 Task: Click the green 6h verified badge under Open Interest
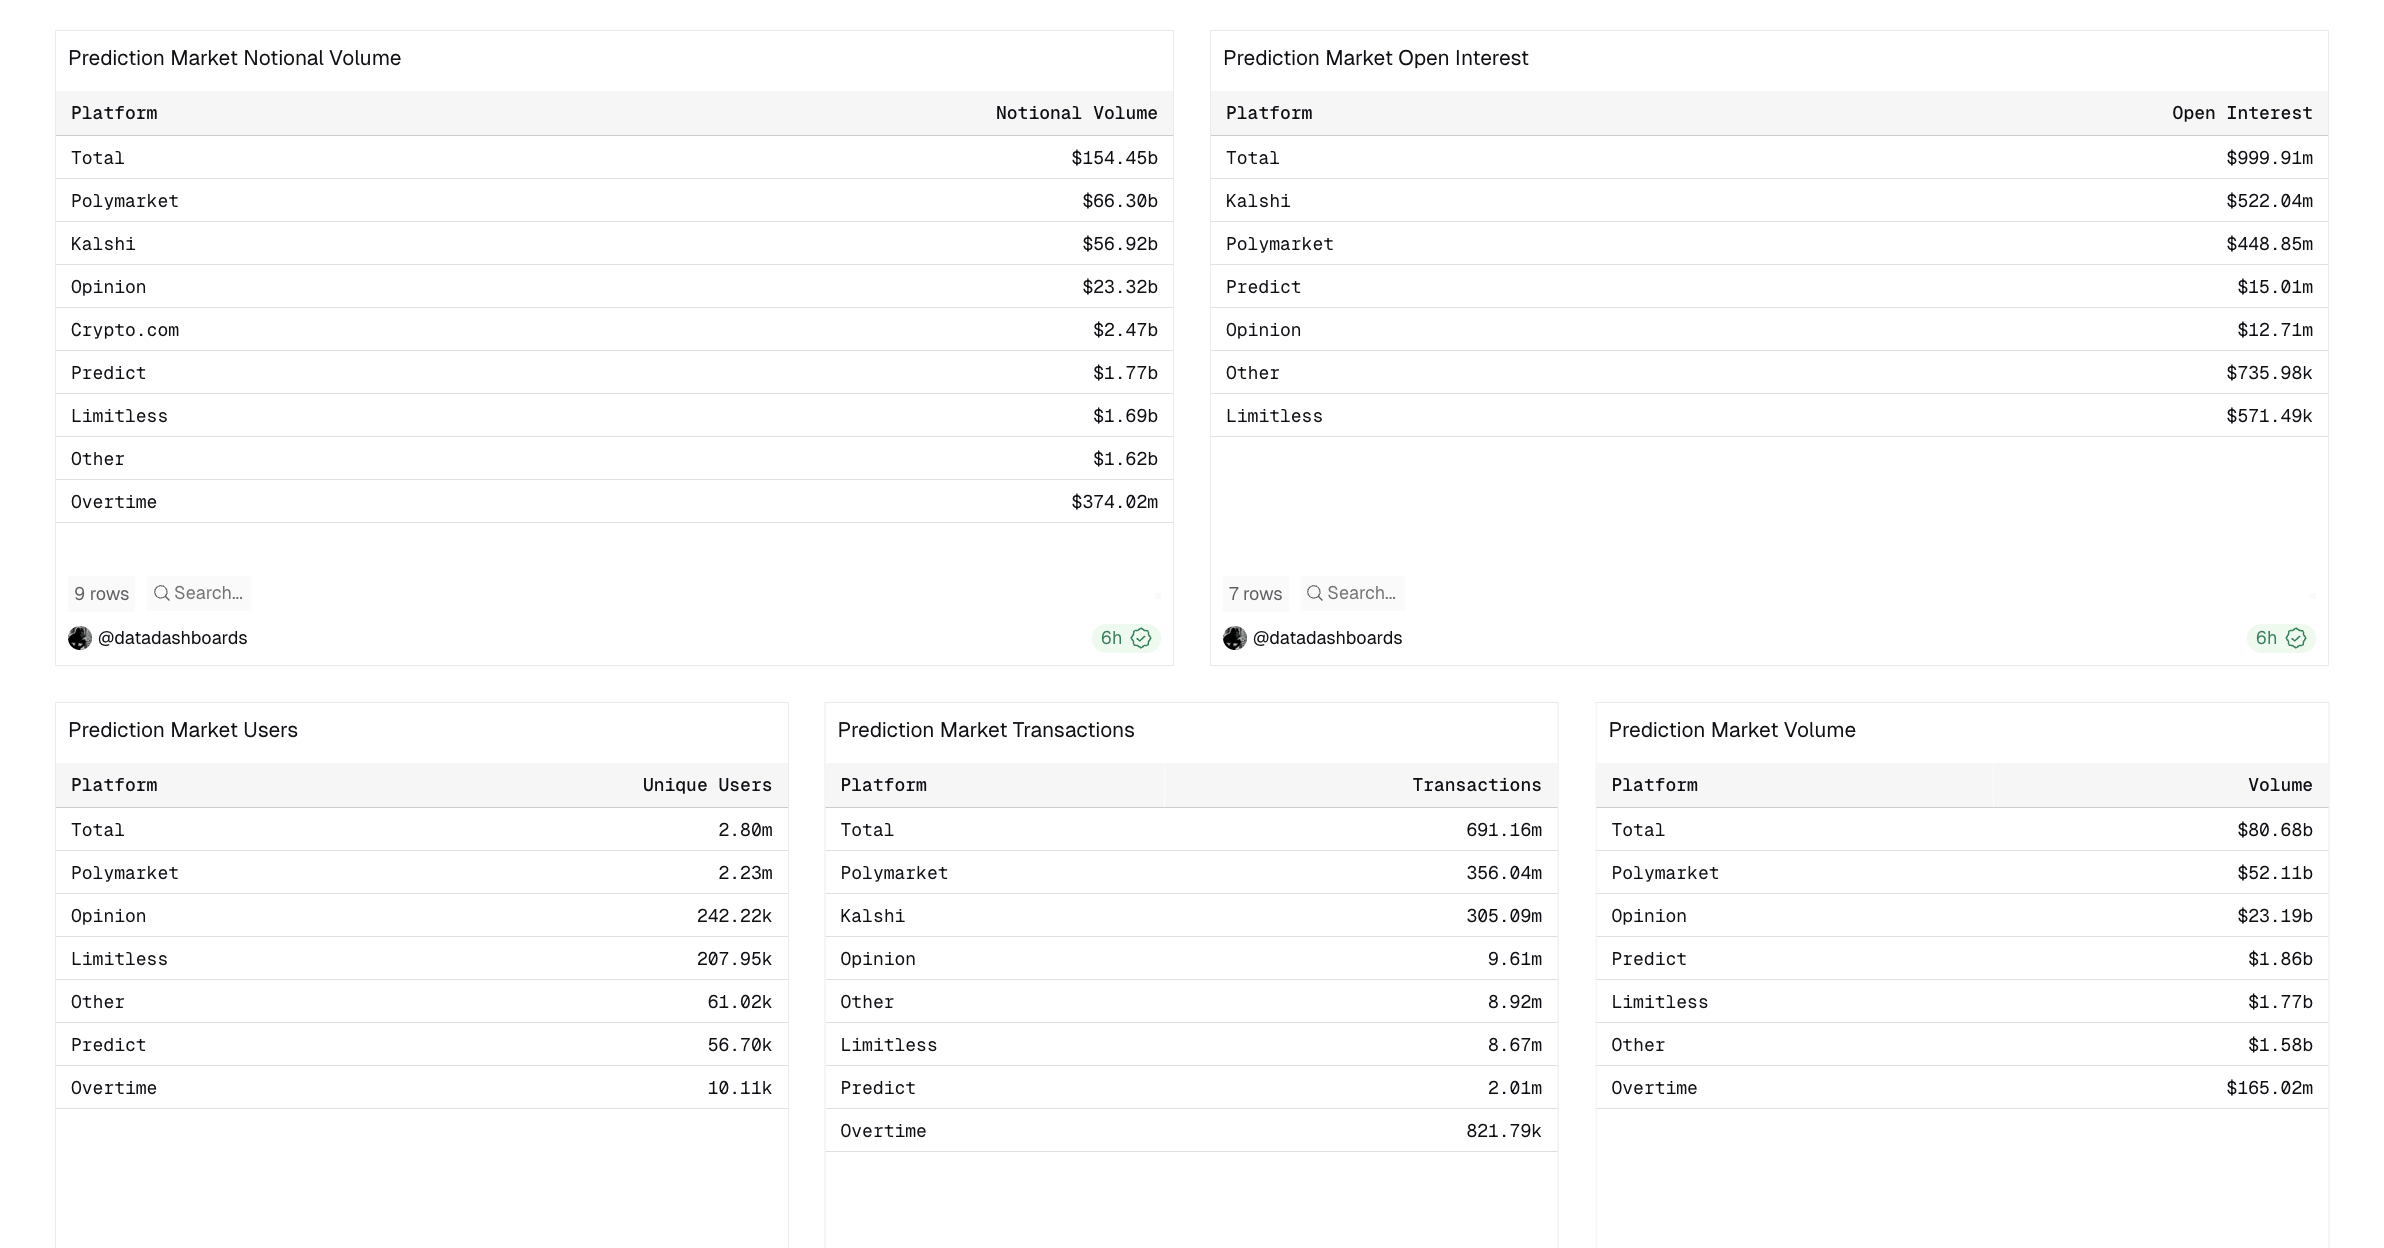click(x=2280, y=638)
